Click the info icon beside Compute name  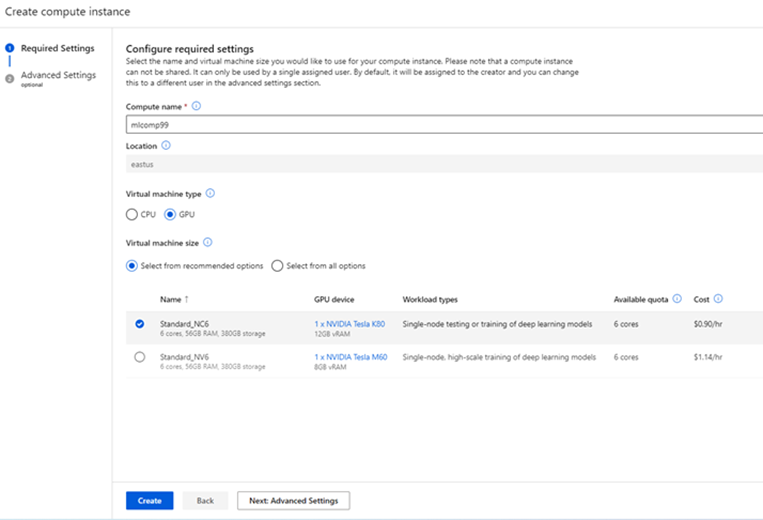(x=196, y=106)
